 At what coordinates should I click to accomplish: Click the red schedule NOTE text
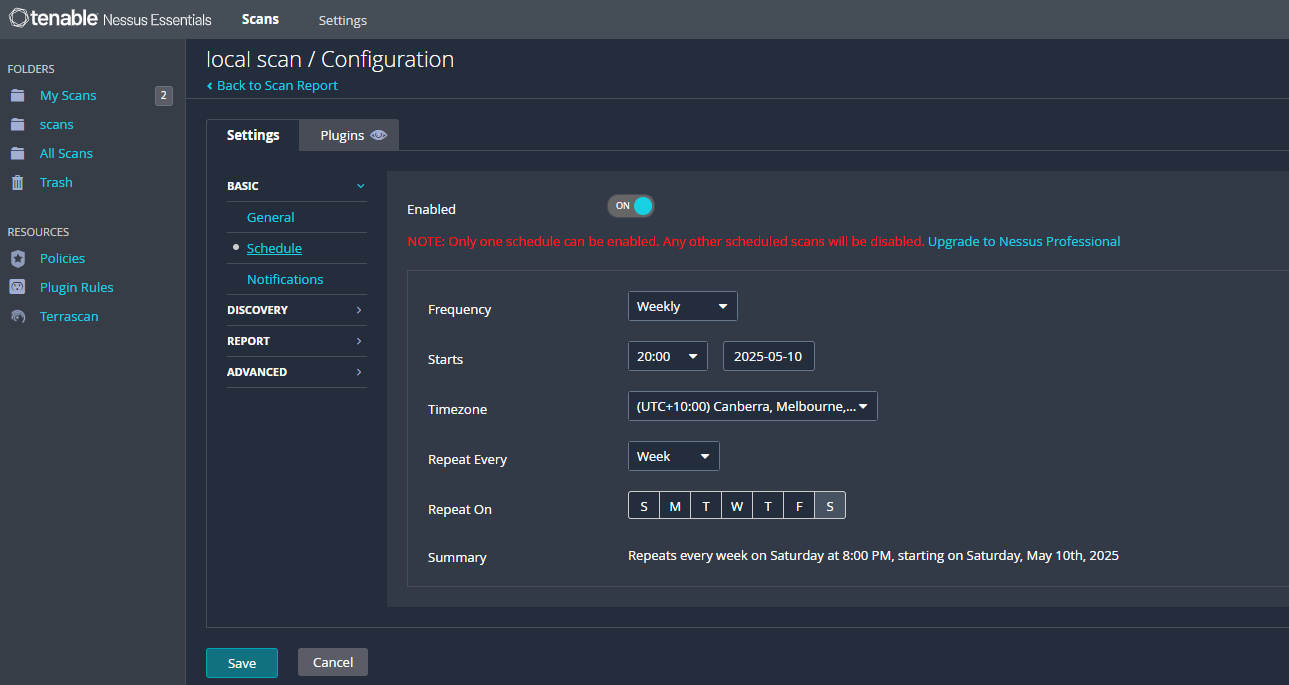(x=666, y=241)
